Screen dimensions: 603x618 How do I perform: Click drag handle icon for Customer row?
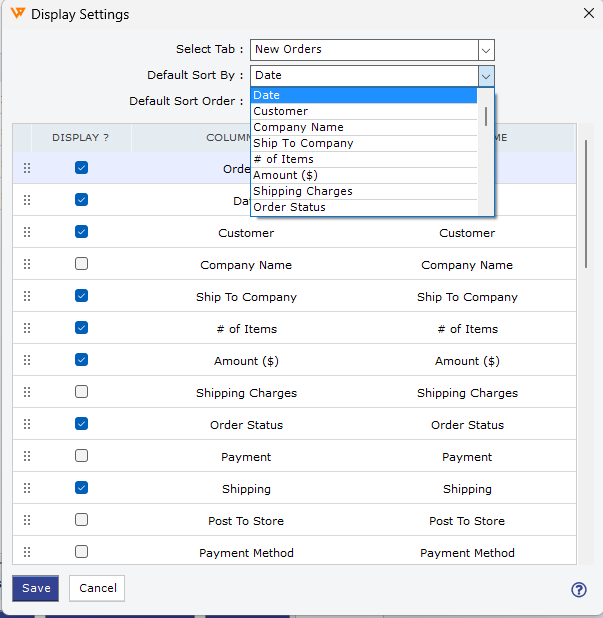(x=27, y=232)
